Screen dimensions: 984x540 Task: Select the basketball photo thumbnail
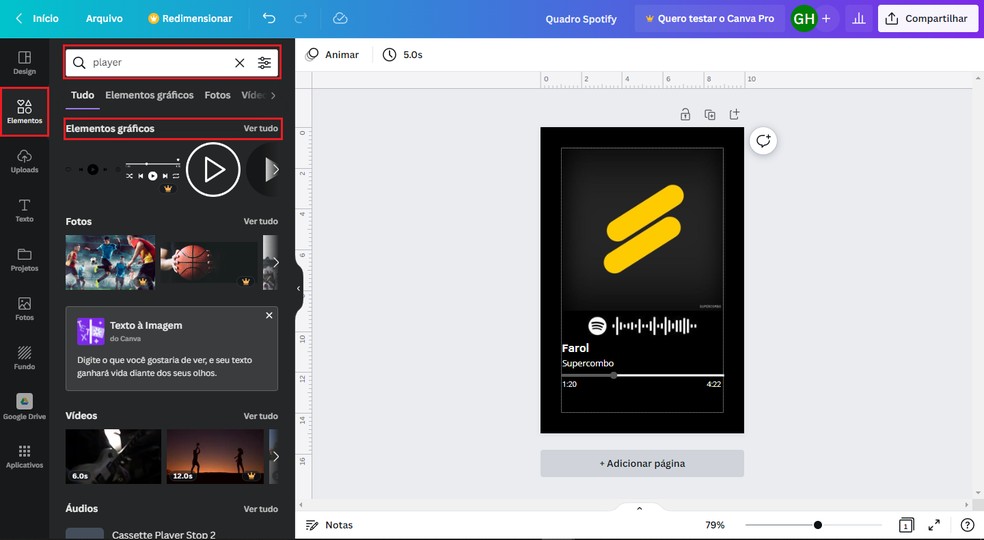point(209,262)
